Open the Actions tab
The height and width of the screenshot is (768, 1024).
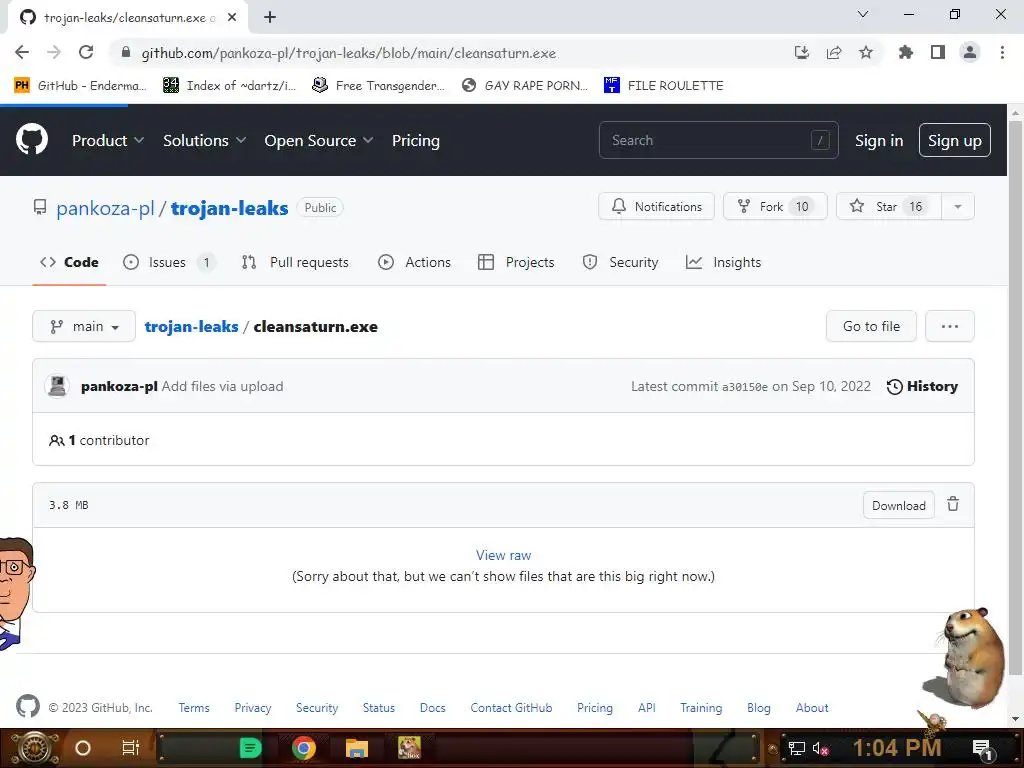pos(414,262)
